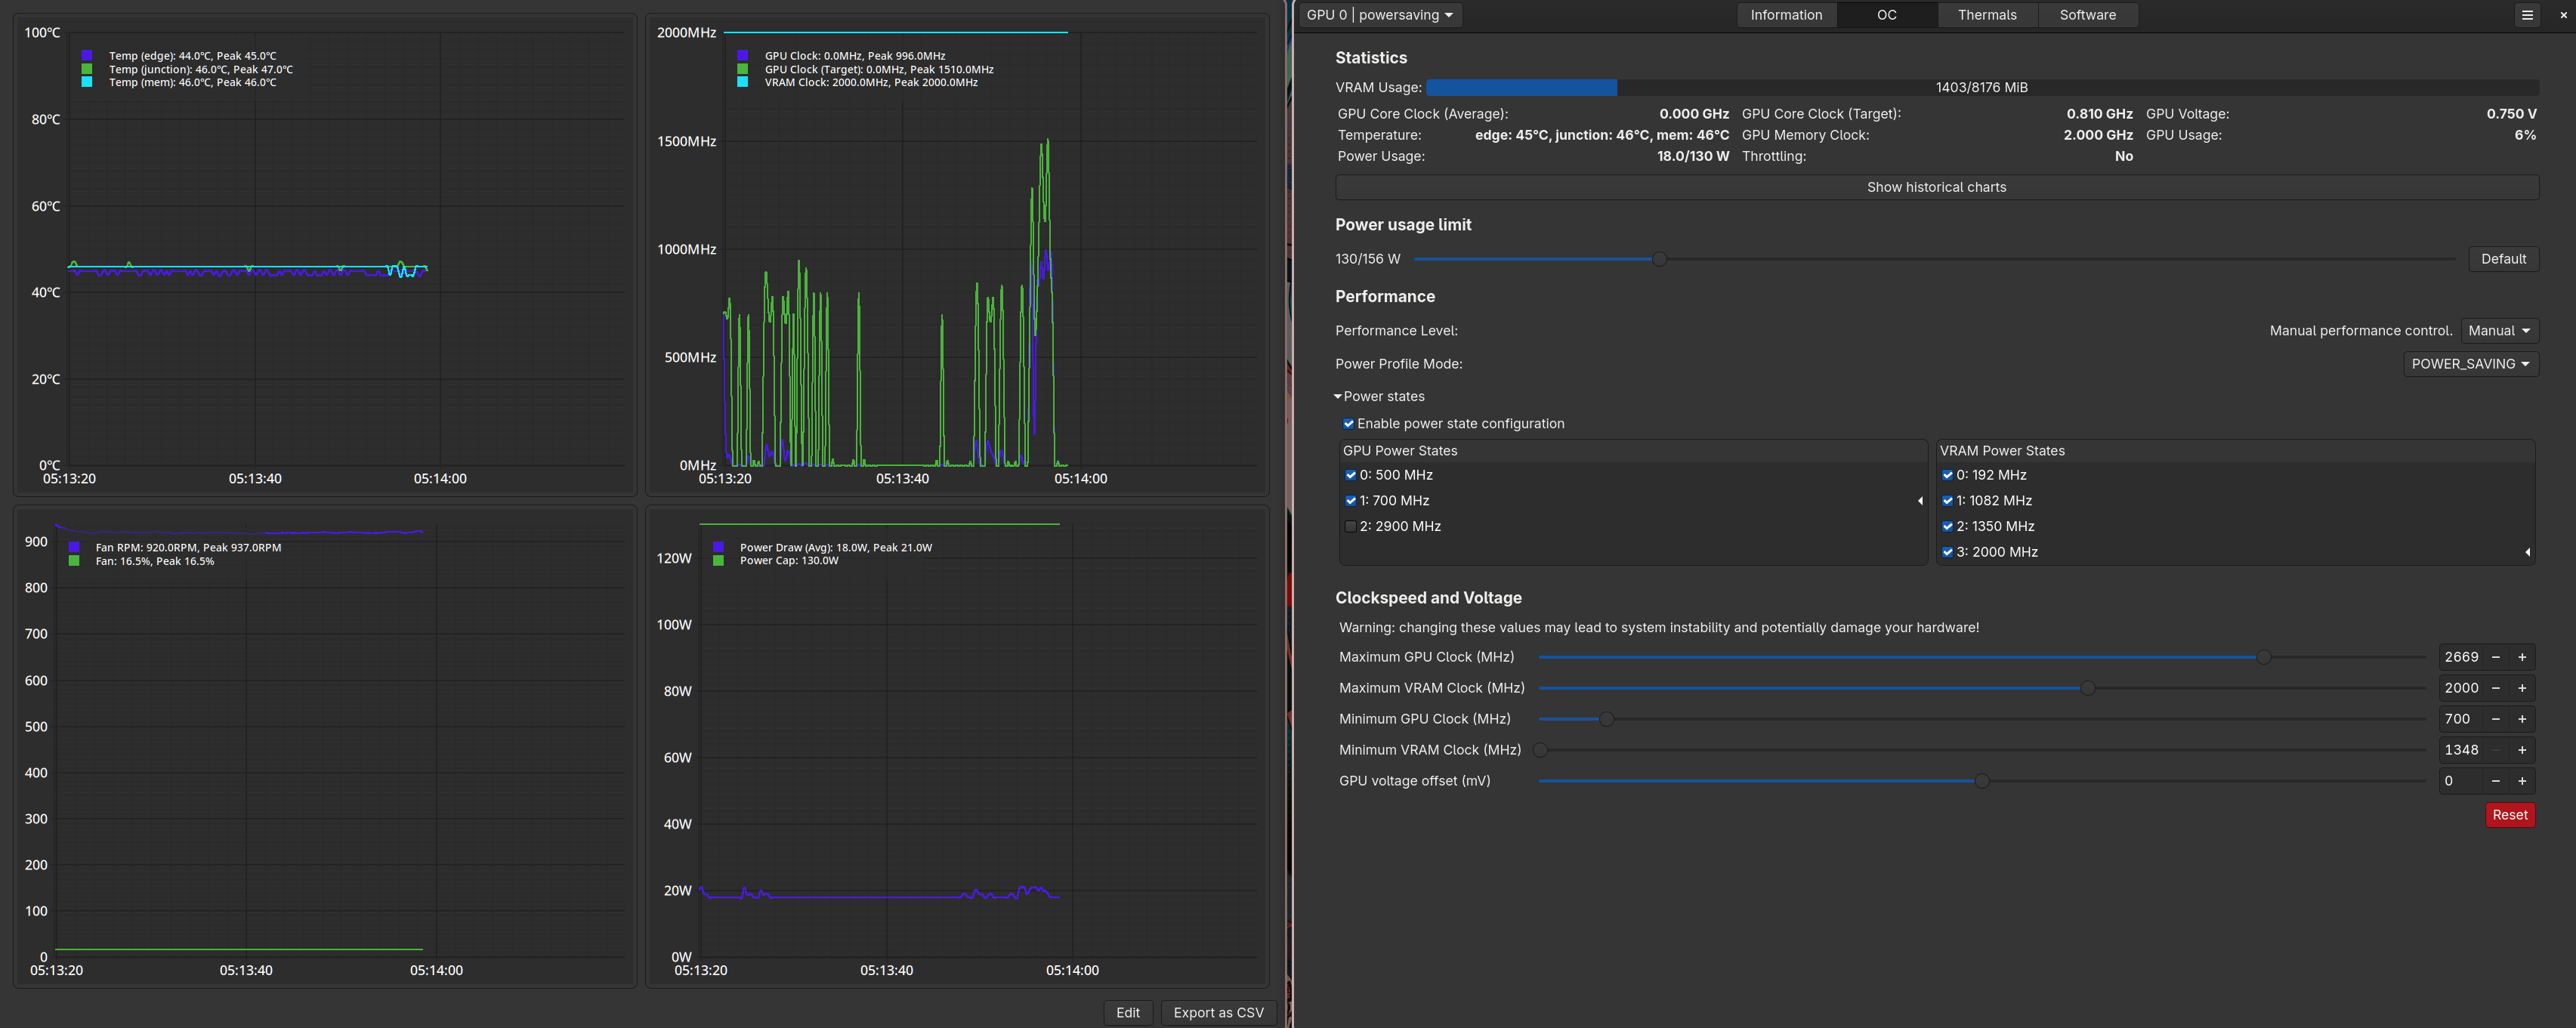Click plus stepper for GPU voltage offset

pyautogui.click(x=2522, y=781)
